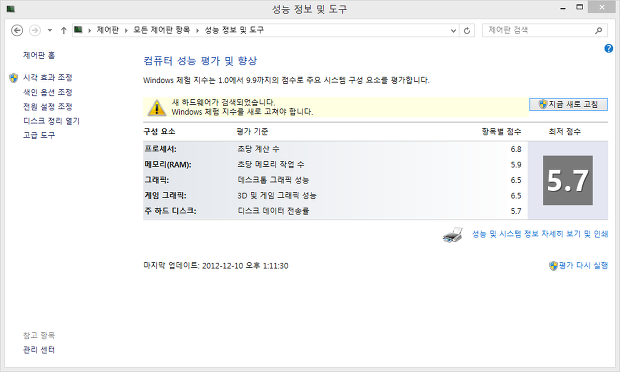This screenshot has width=620, height=372.
Task: Click the memory score 5.9
Action: coord(516,164)
